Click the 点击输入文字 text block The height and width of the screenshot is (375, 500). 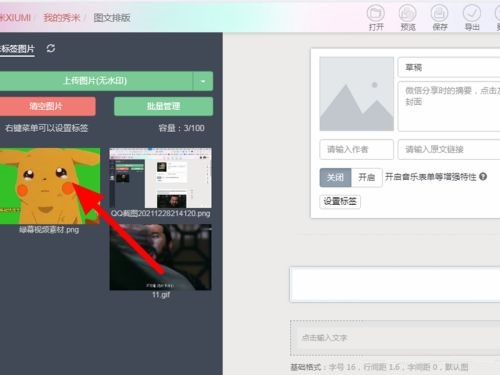coord(395,338)
